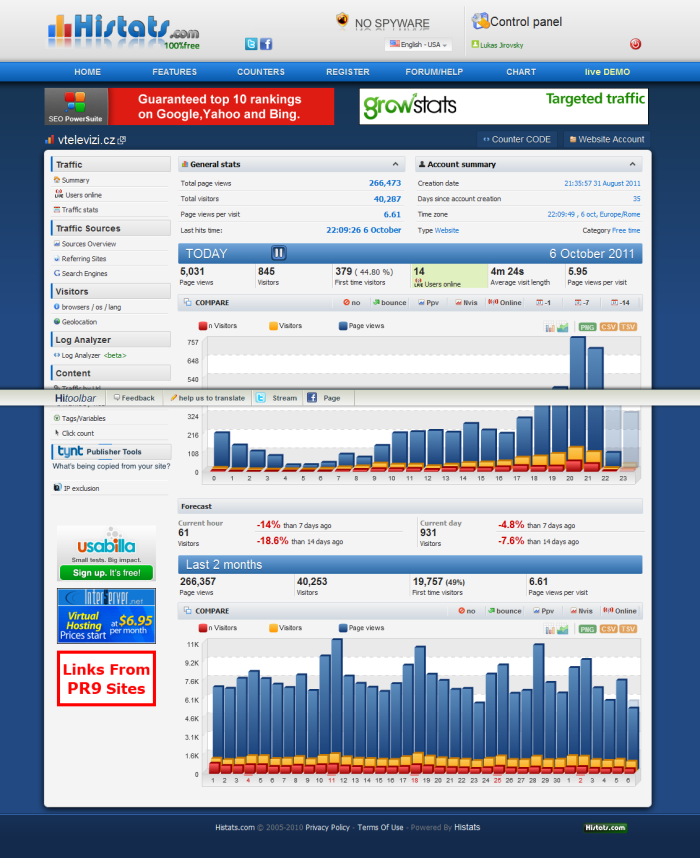Toggle Nvis comparison in today's chart
700x858 pixels.
[466, 303]
